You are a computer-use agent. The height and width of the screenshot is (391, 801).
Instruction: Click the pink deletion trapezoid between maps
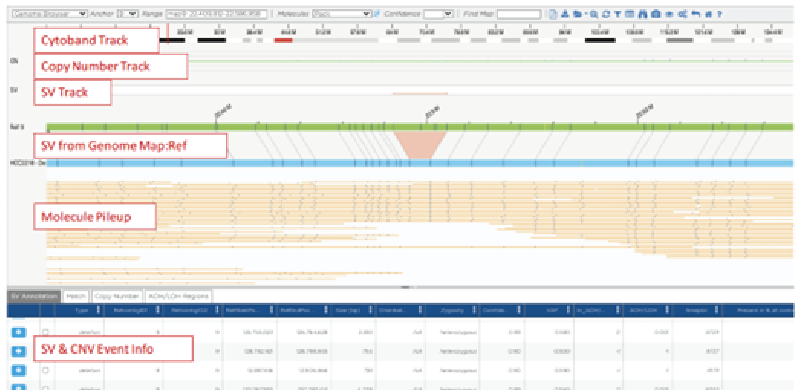pyautogui.click(x=420, y=145)
